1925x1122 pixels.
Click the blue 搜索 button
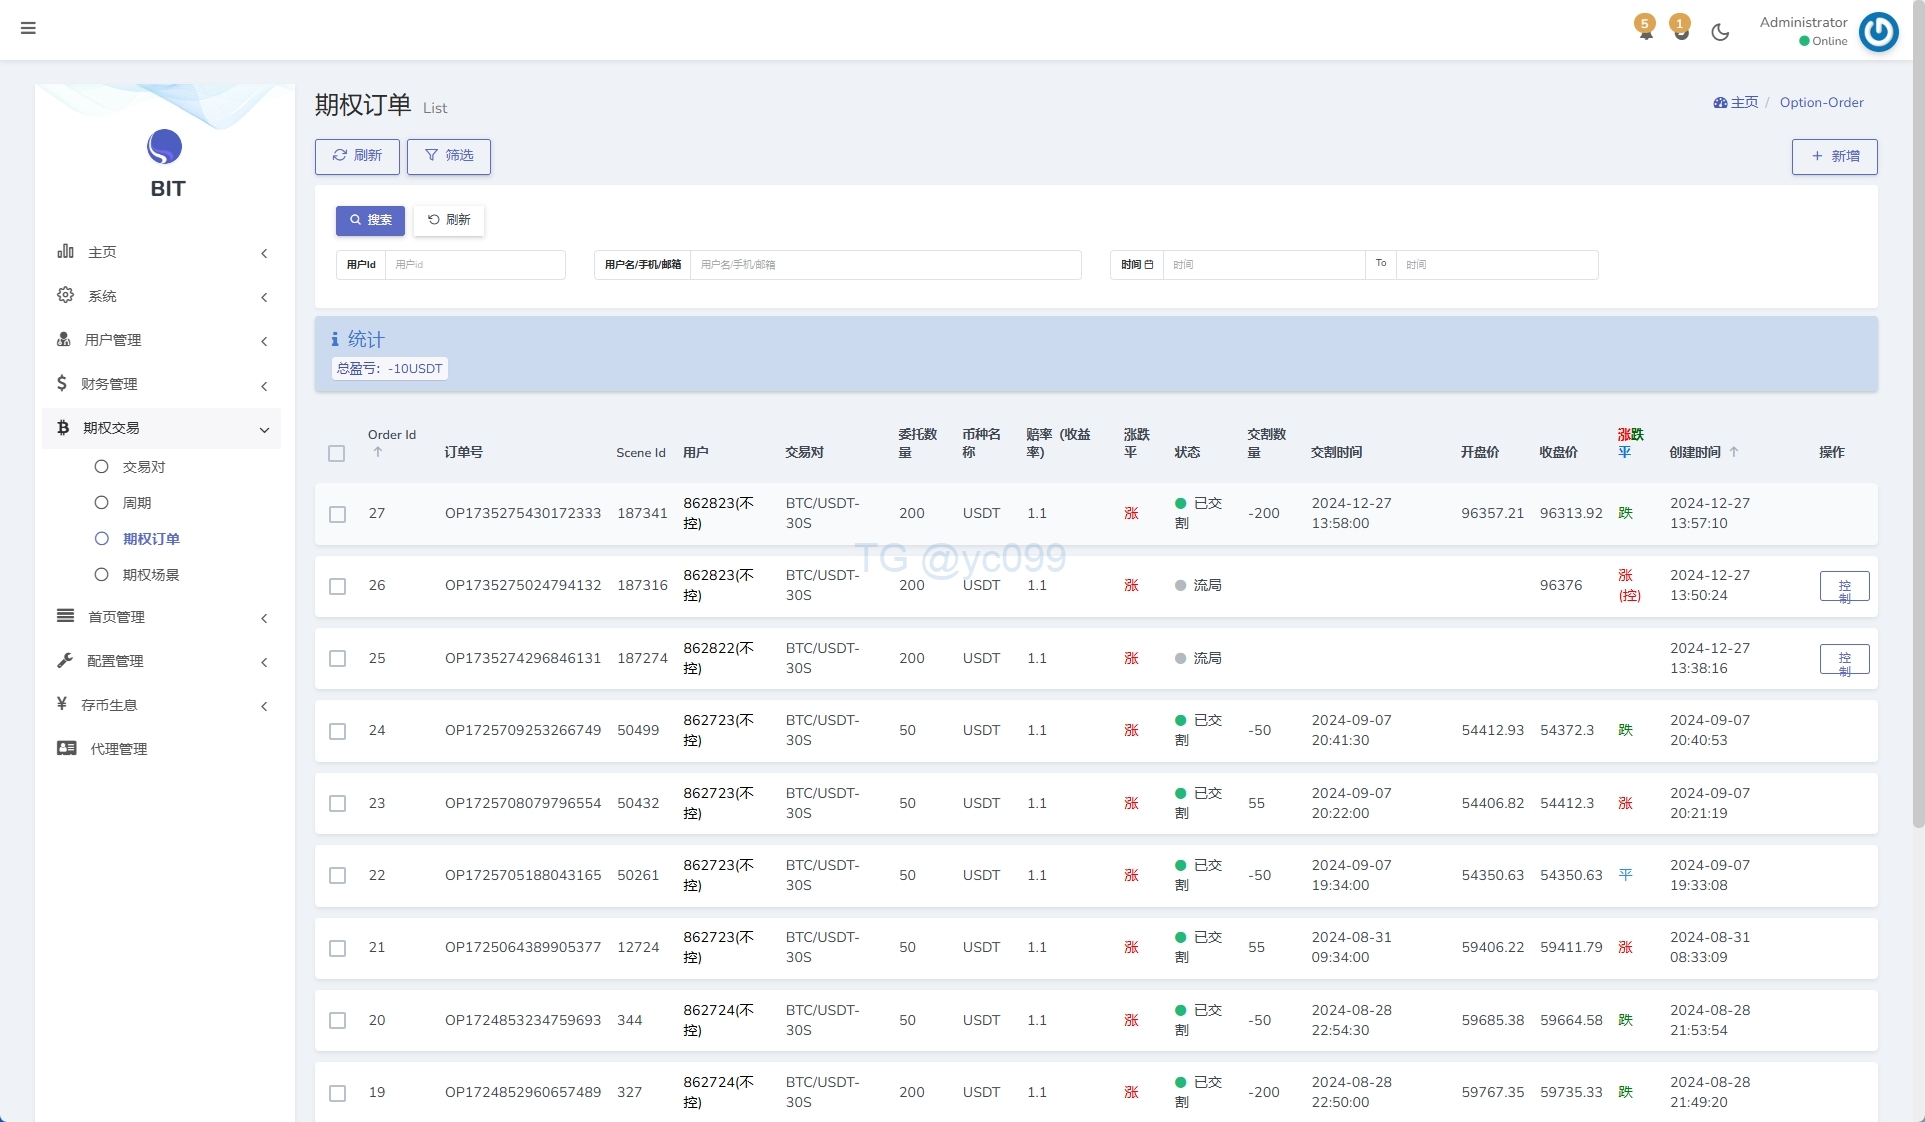click(x=370, y=220)
